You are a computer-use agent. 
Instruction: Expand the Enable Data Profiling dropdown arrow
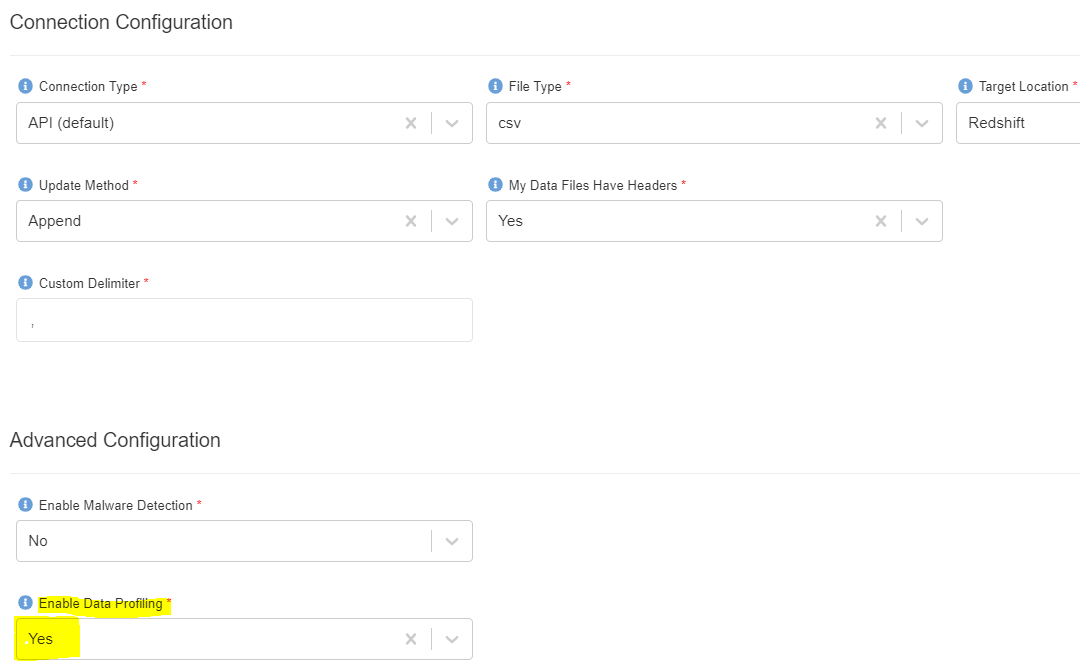(x=452, y=639)
